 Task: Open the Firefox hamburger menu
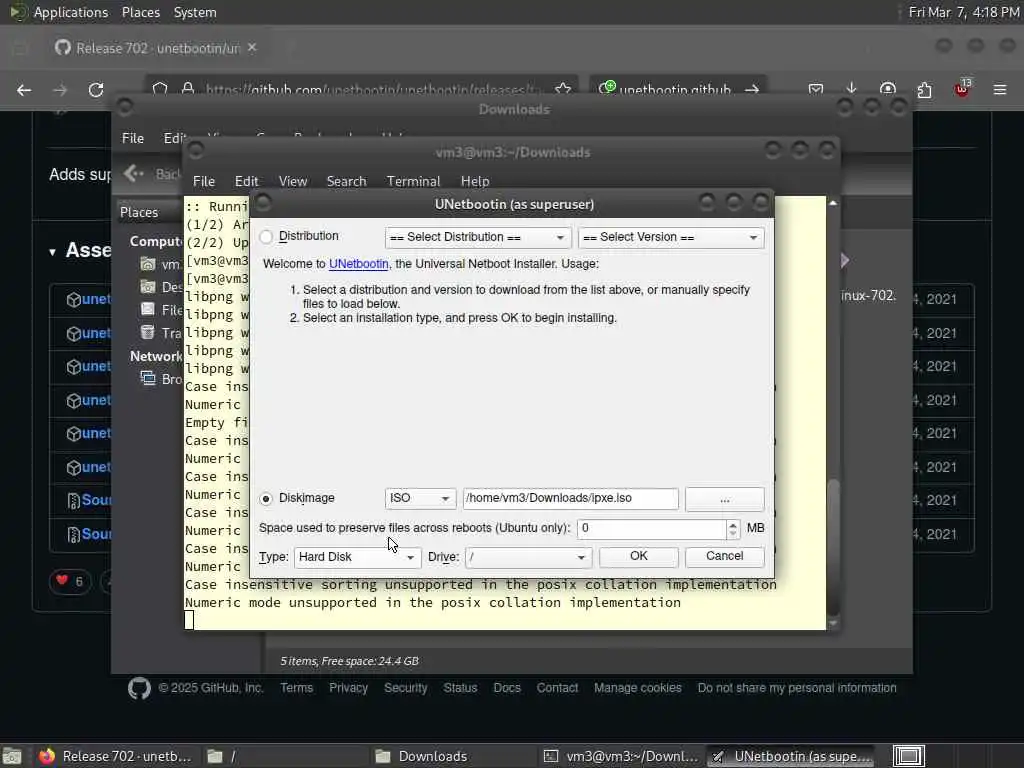(x=1000, y=89)
